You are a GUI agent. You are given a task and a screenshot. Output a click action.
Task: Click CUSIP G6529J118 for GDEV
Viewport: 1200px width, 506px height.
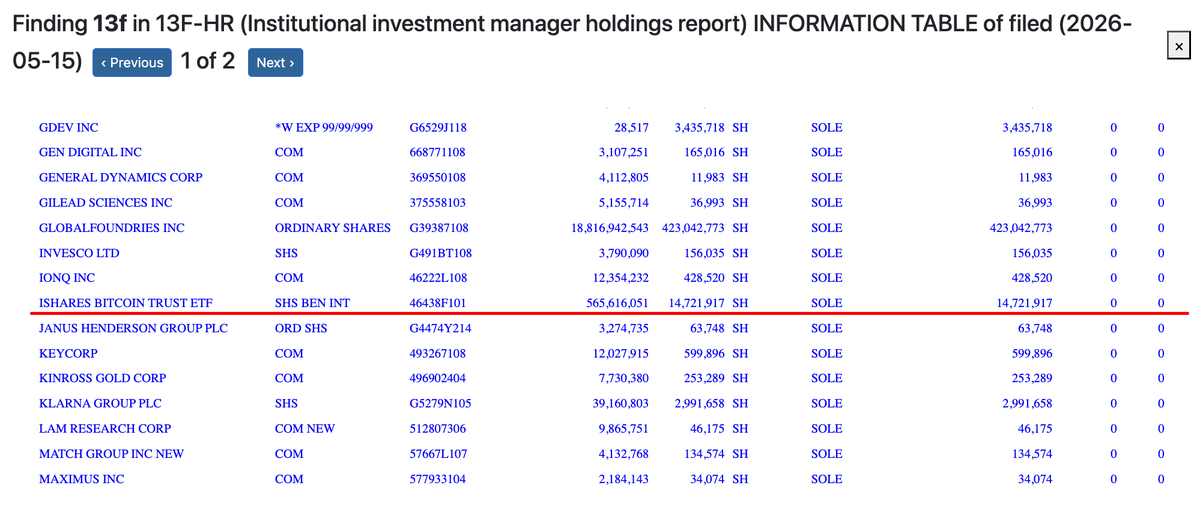(439, 128)
